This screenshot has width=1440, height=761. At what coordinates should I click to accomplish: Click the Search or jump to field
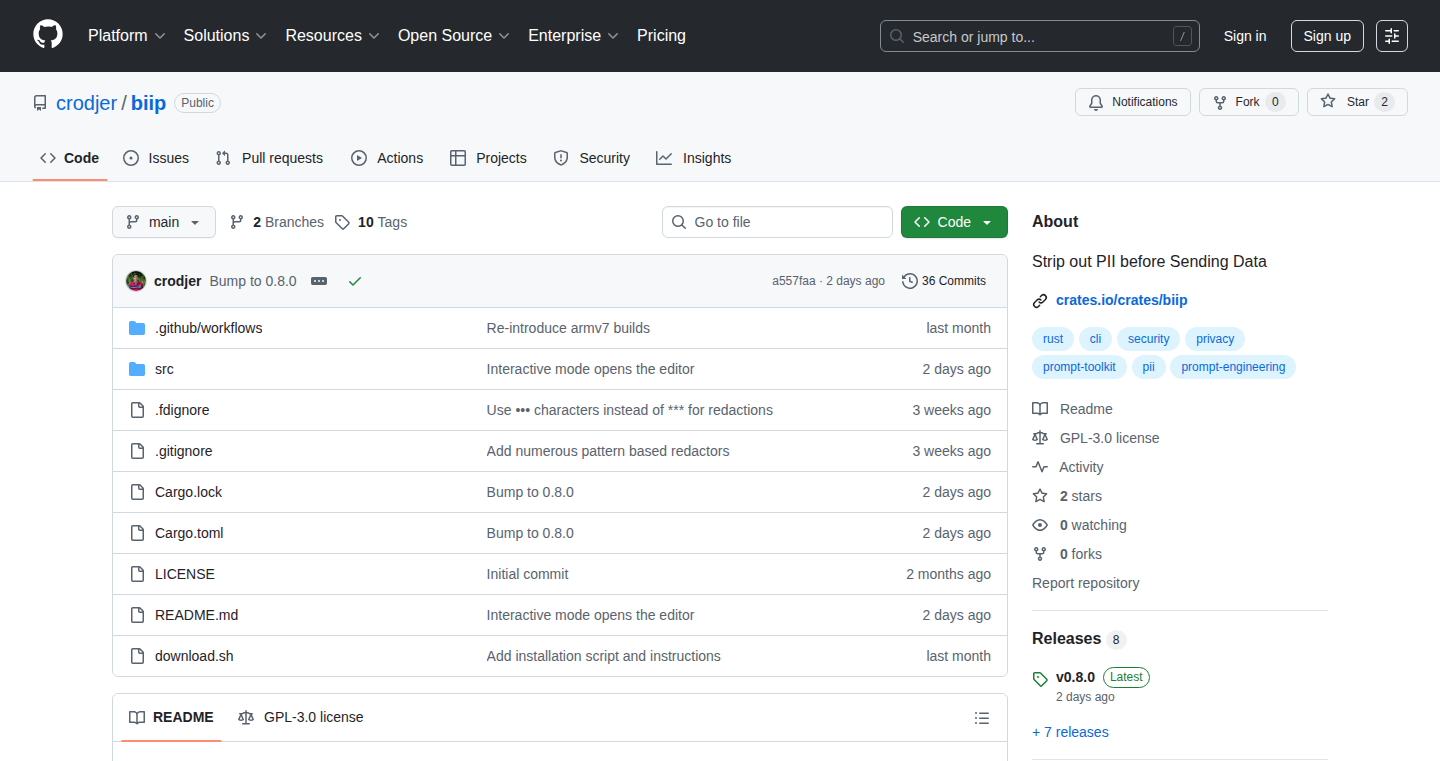point(1040,36)
